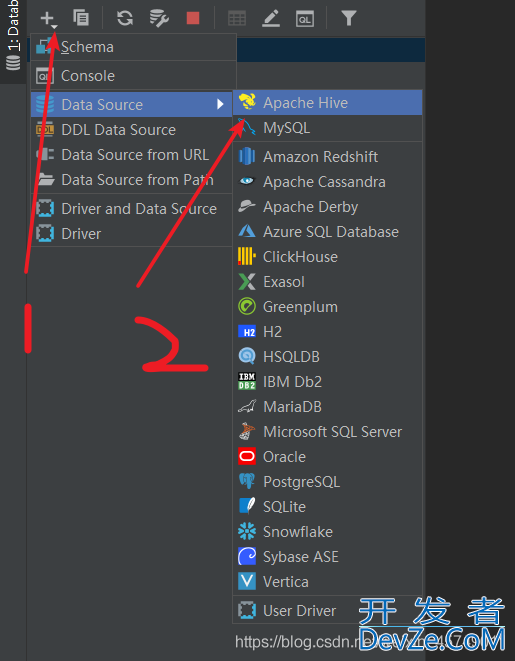The image size is (515, 661).
Task: Select Vertica data source
Action: point(327,582)
